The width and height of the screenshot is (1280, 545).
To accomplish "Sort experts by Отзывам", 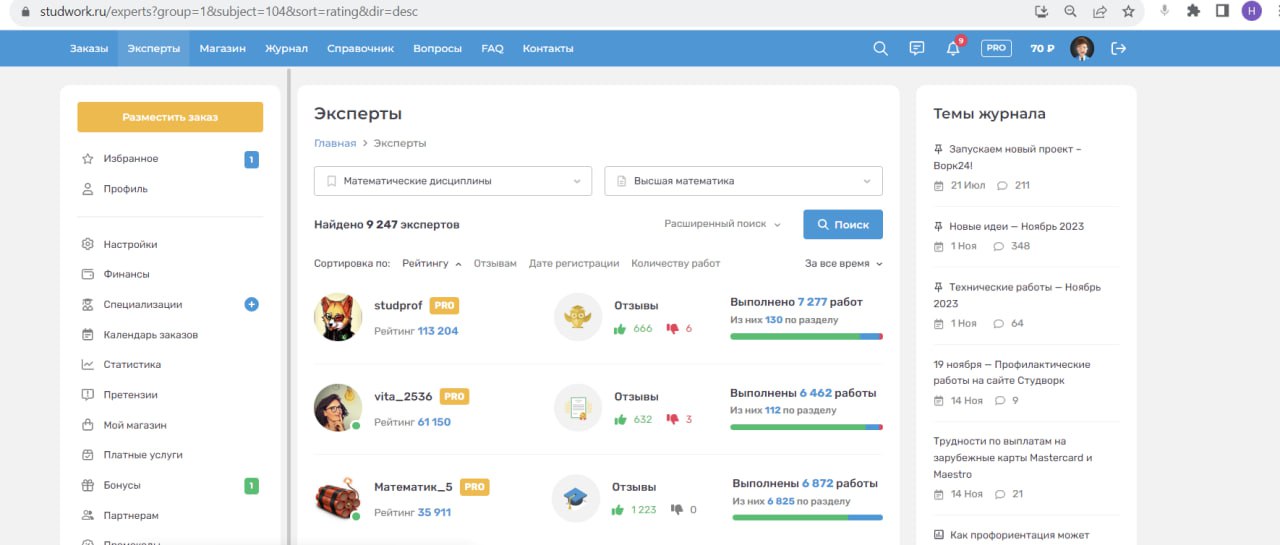I will pyautogui.click(x=495, y=264).
